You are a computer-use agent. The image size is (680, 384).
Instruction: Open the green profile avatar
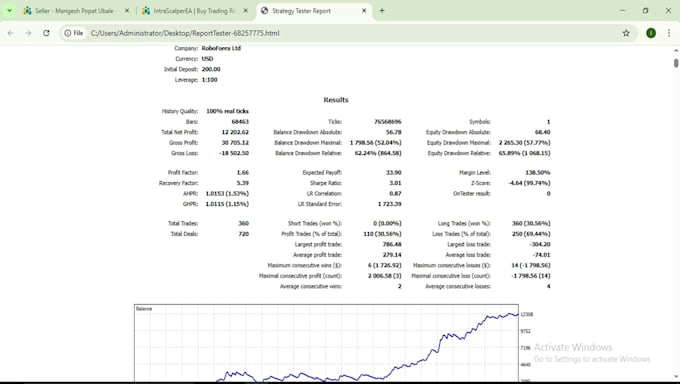(x=651, y=33)
